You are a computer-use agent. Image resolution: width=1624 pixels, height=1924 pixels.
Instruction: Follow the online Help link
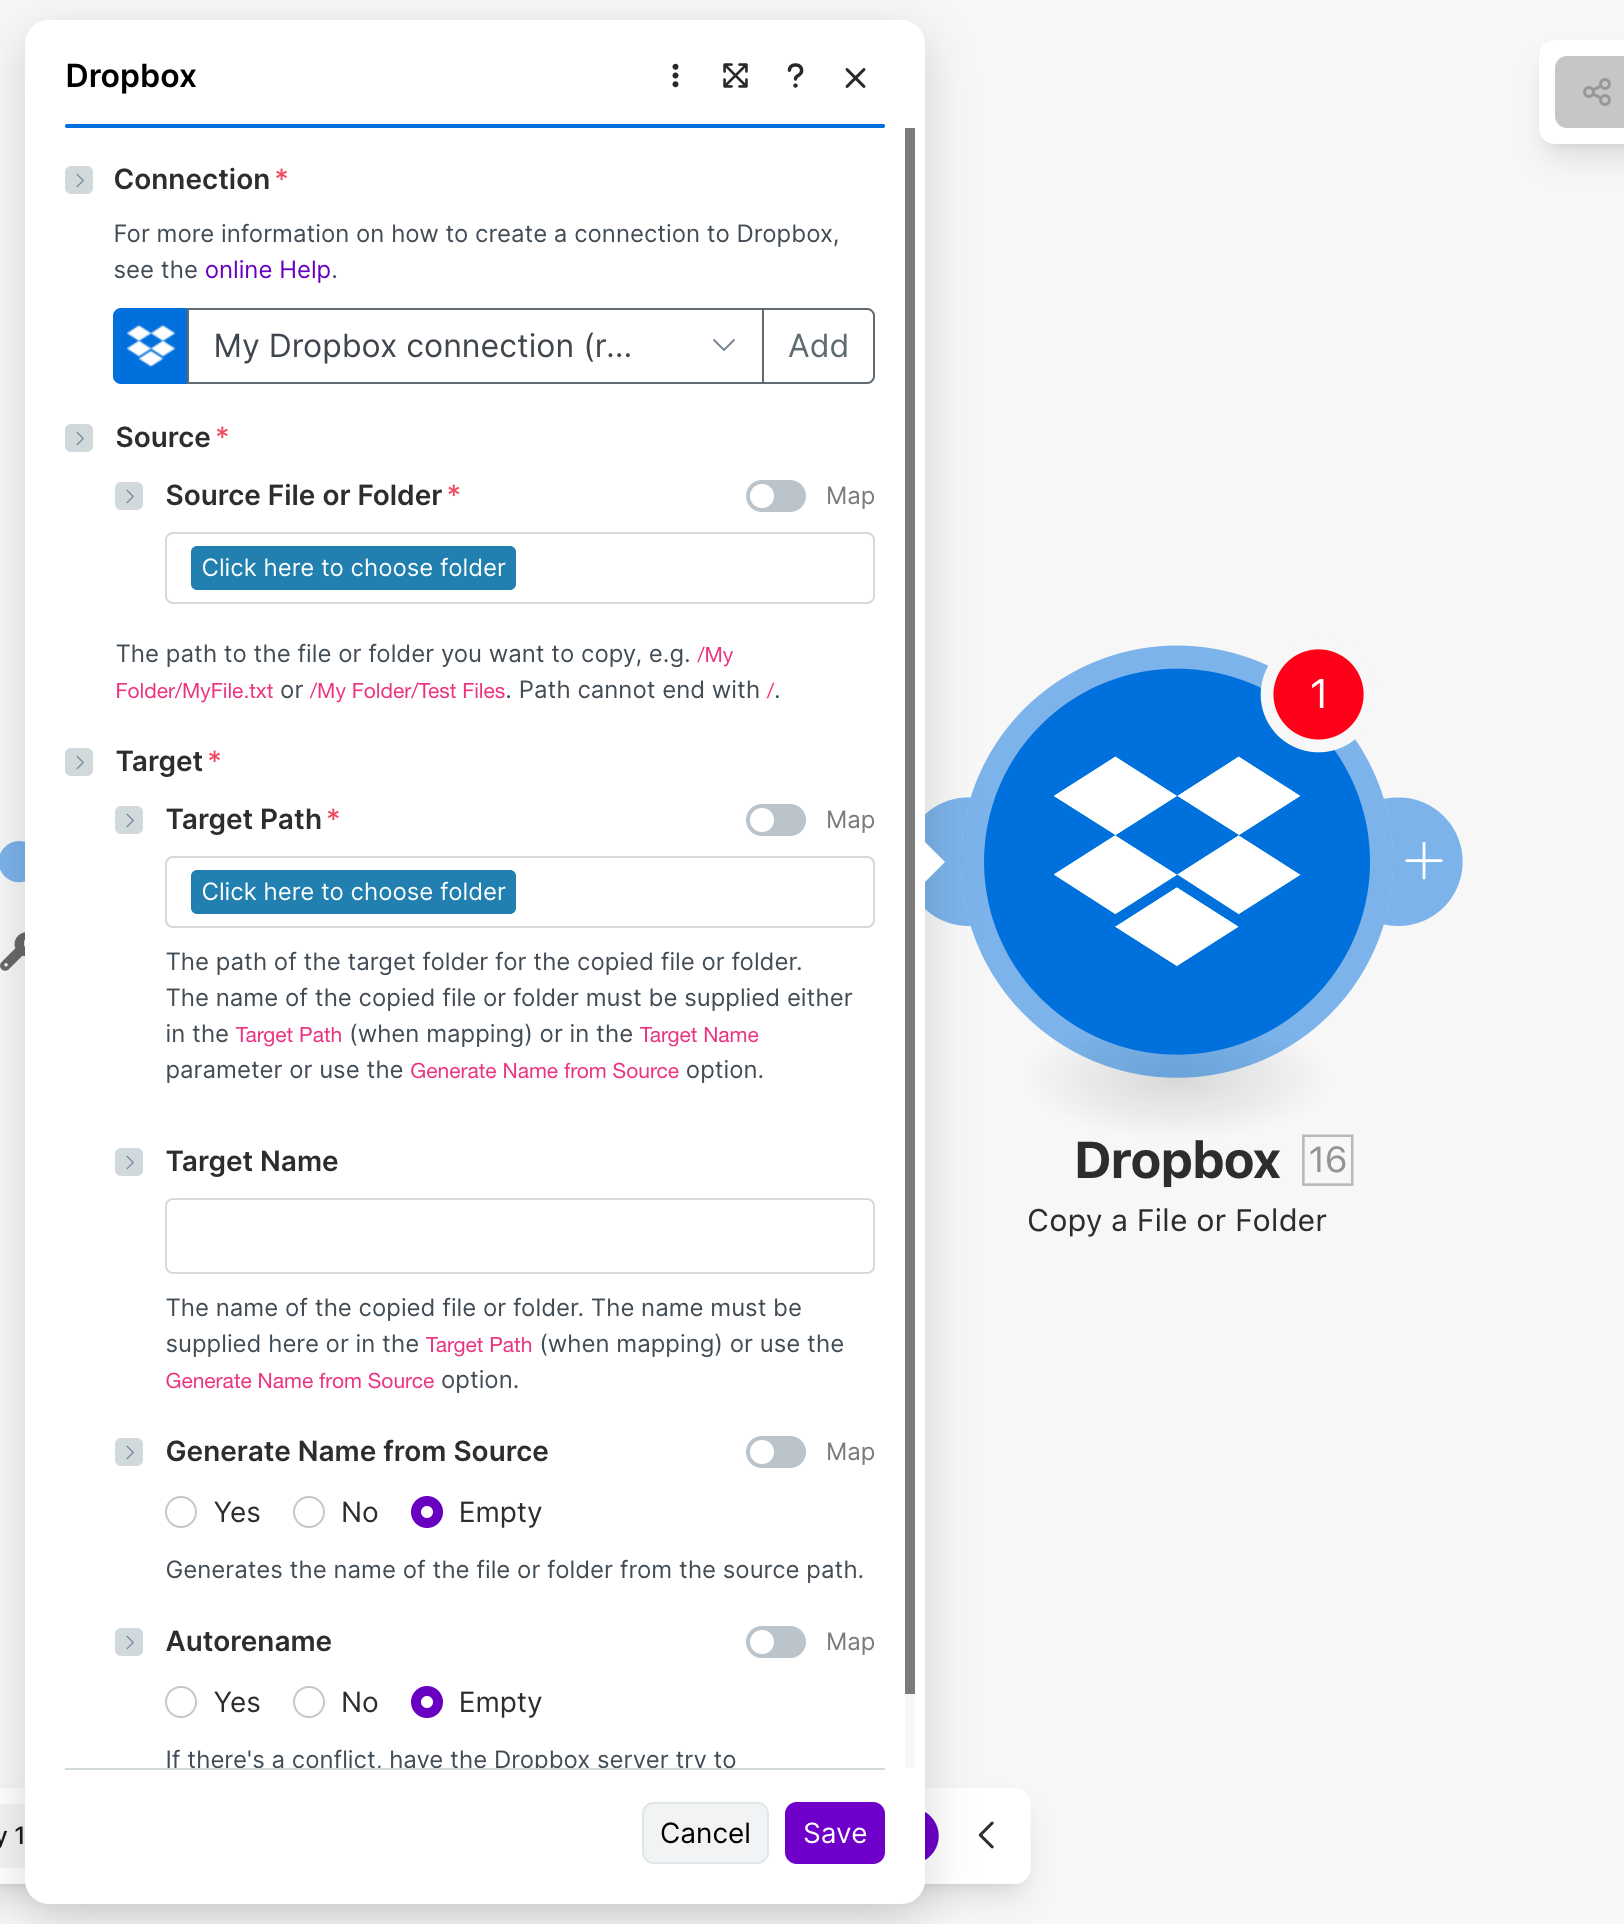click(x=268, y=270)
